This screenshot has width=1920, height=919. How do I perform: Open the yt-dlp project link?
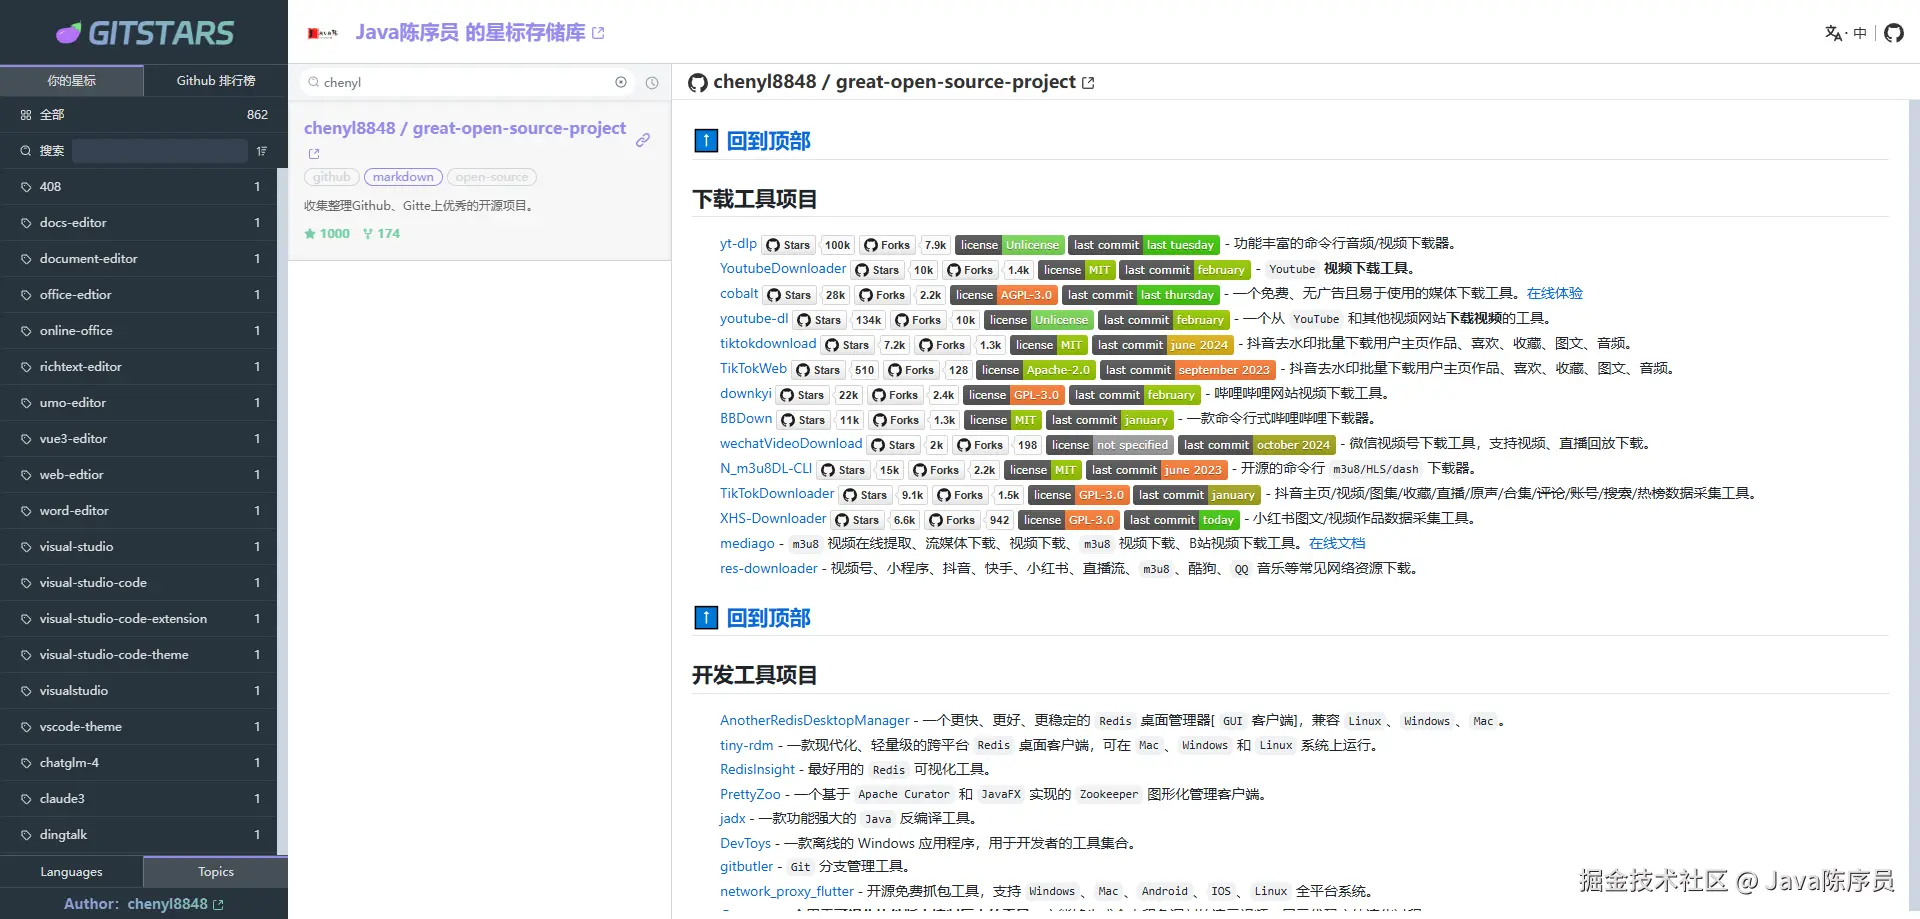[x=738, y=244]
